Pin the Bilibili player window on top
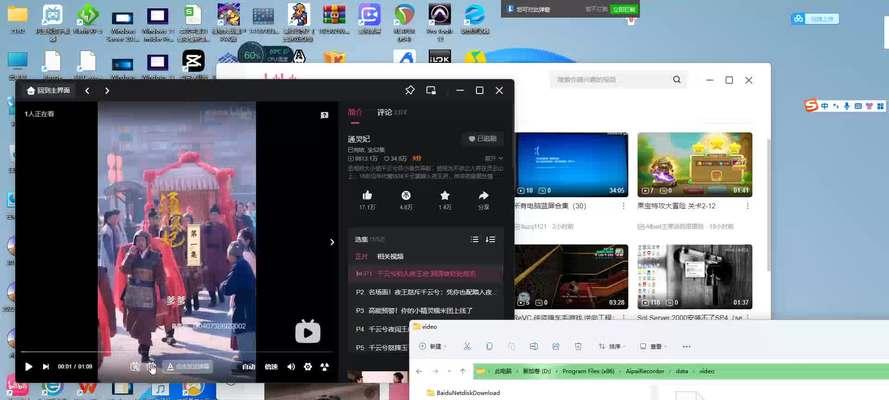This screenshot has width=889, height=400. (x=409, y=90)
